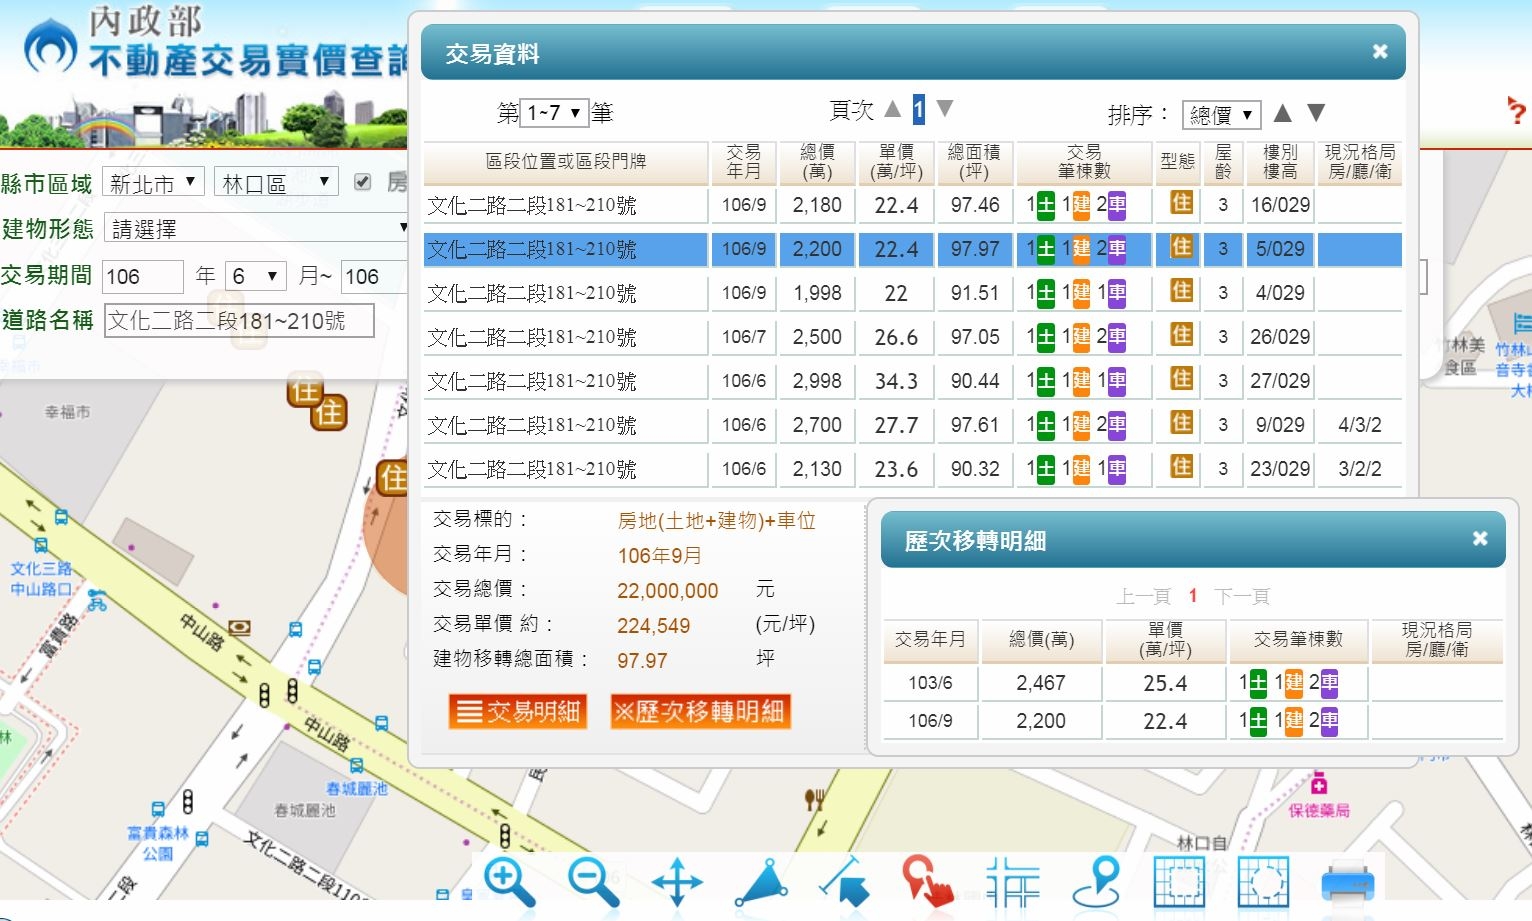Choose the rectangular range selection tool

pyautogui.click(x=1179, y=883)
